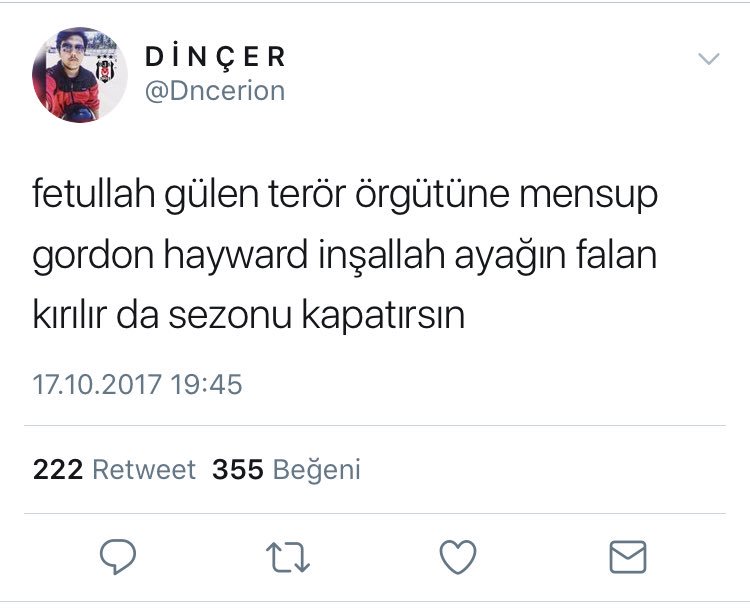Click the bold 222 count number
The width and height of the screenshot is (750, 611).
(x=58, y=469)
